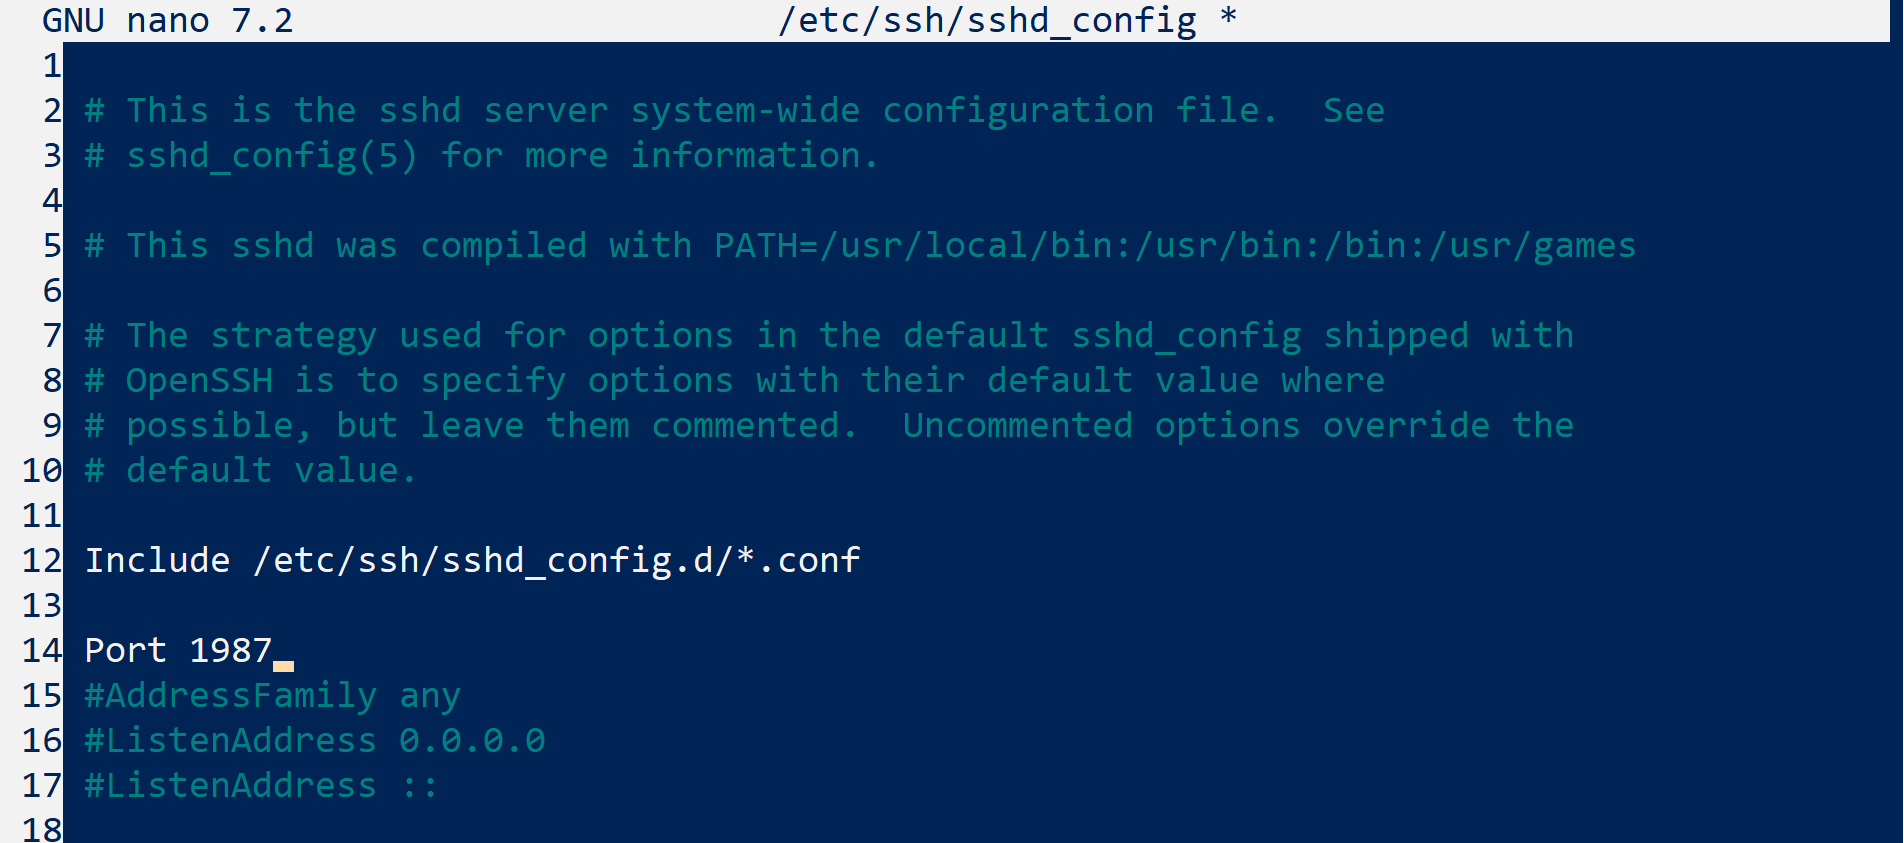1904x843 pixels.
Task: Click the modified asterisk indicator in title bar
Action: (x=1229, y=17)
